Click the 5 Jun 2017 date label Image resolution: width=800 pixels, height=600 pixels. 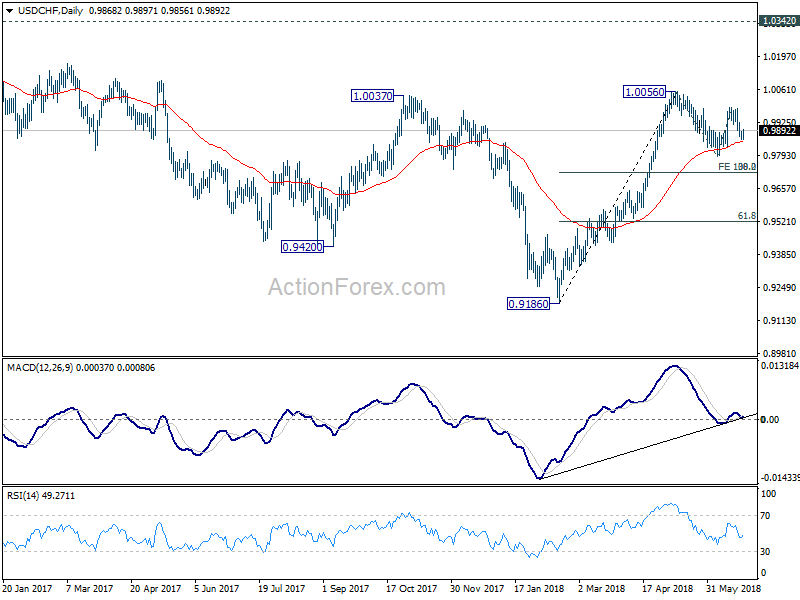click(216, 589)
